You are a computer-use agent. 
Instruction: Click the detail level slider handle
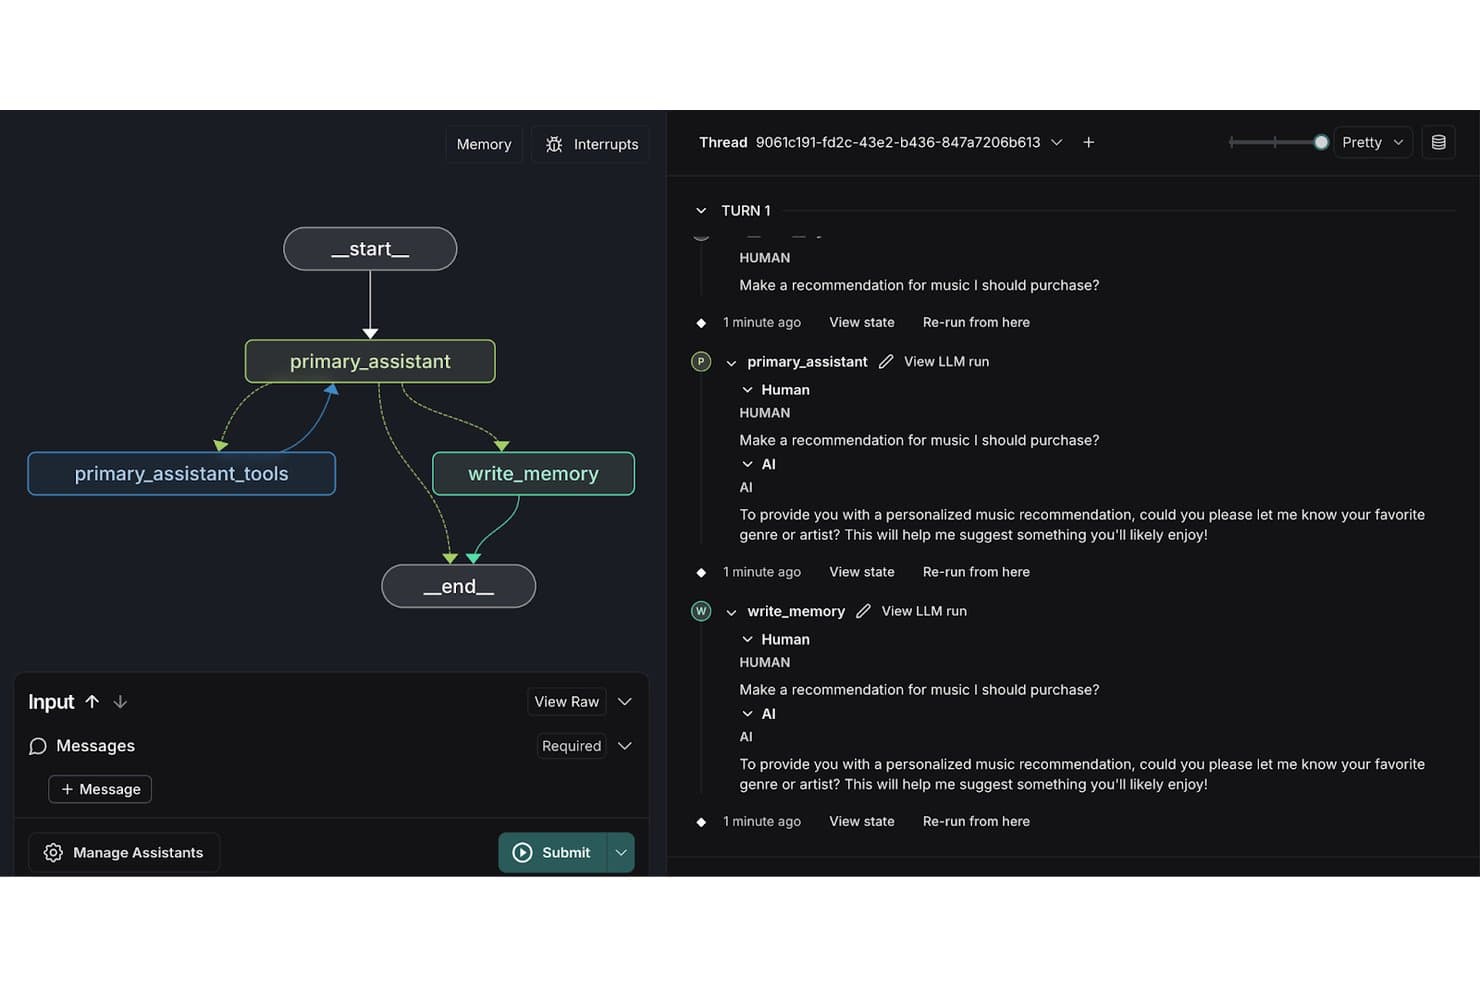(1321, 142)
